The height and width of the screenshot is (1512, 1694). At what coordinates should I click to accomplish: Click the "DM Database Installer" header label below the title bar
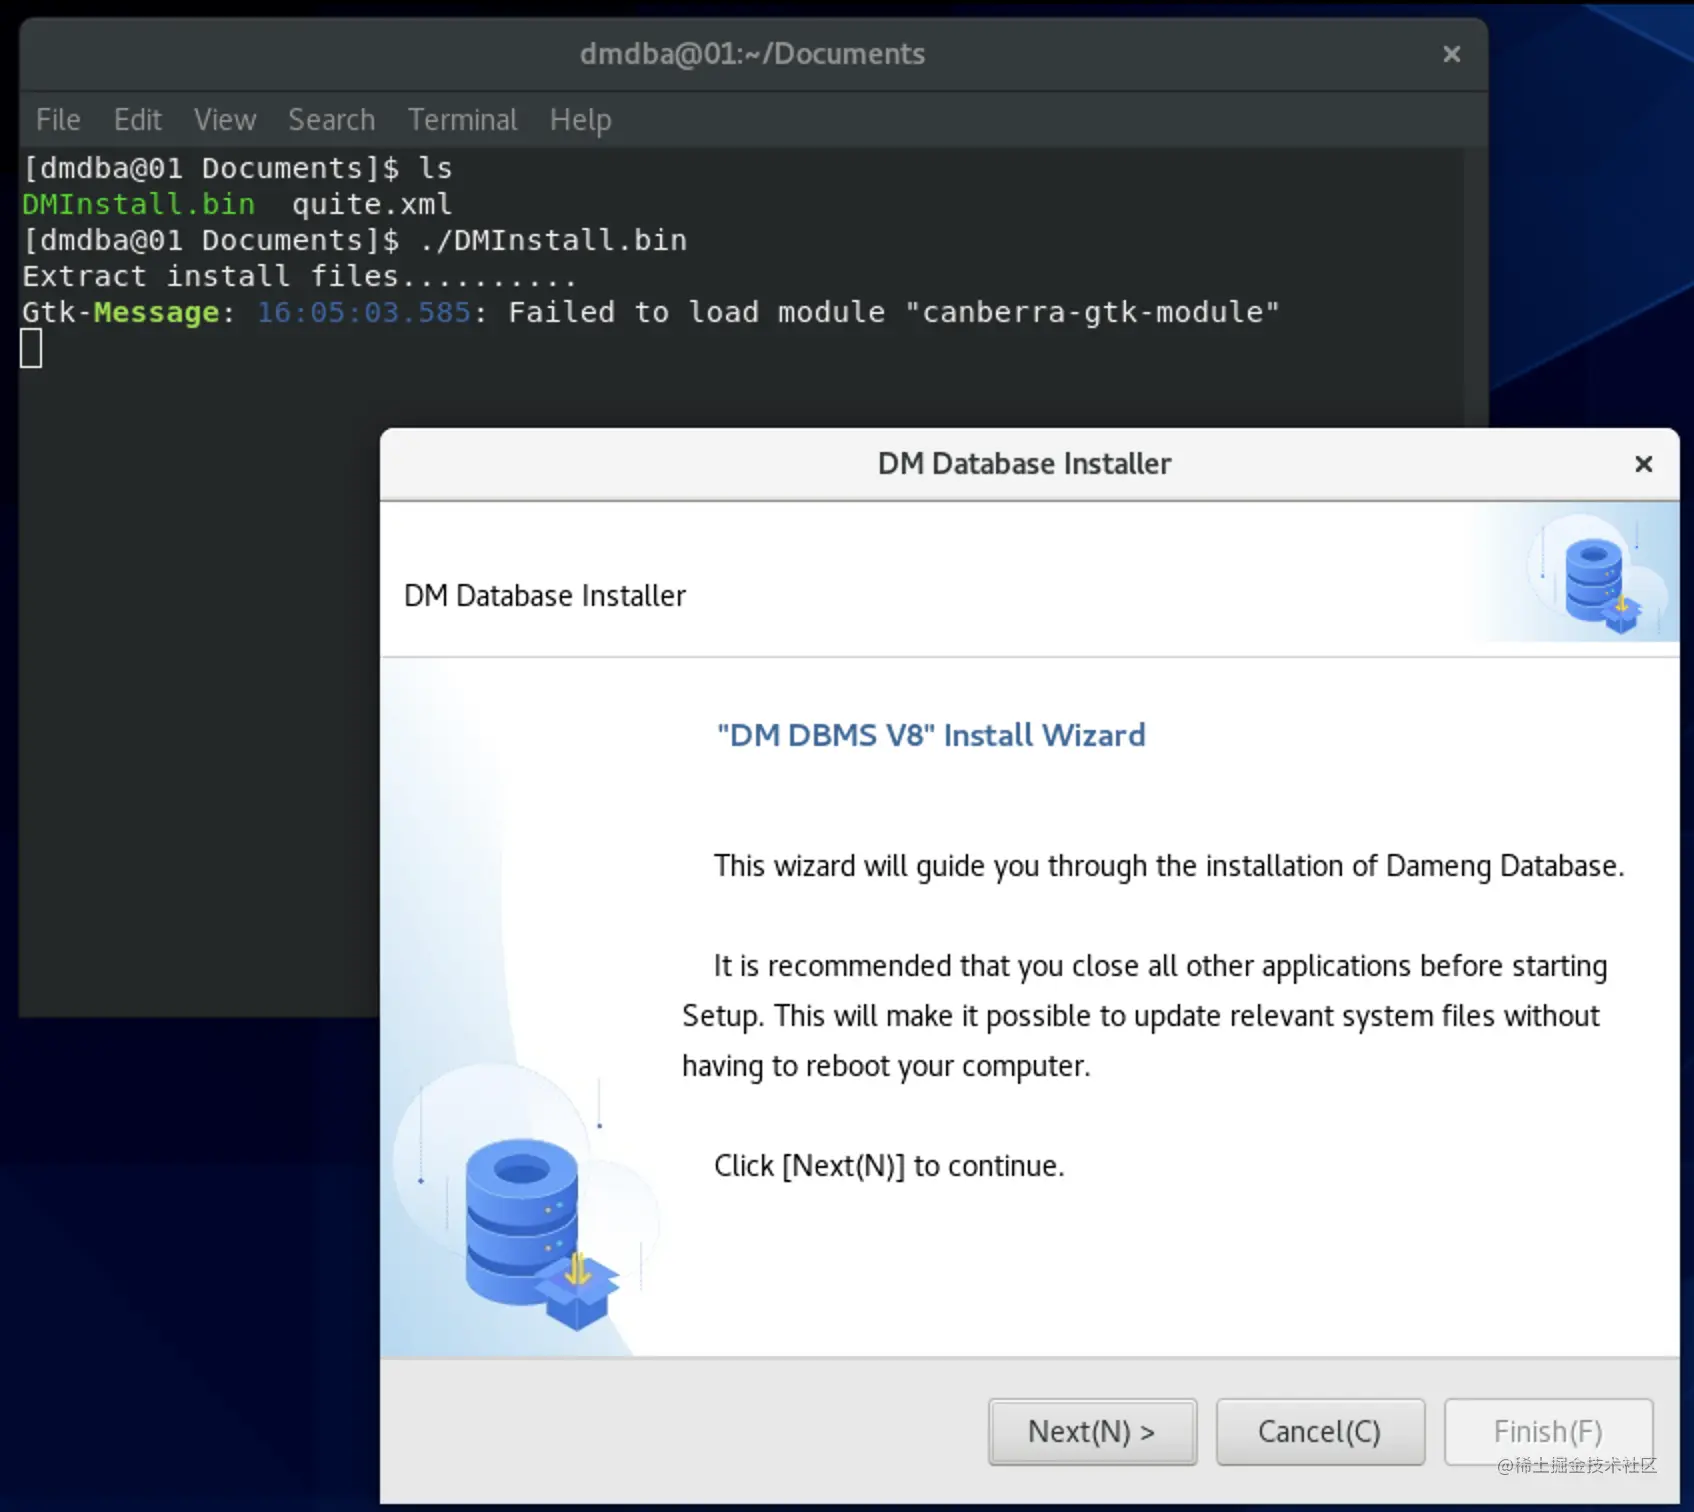click(x=545, y=596)
